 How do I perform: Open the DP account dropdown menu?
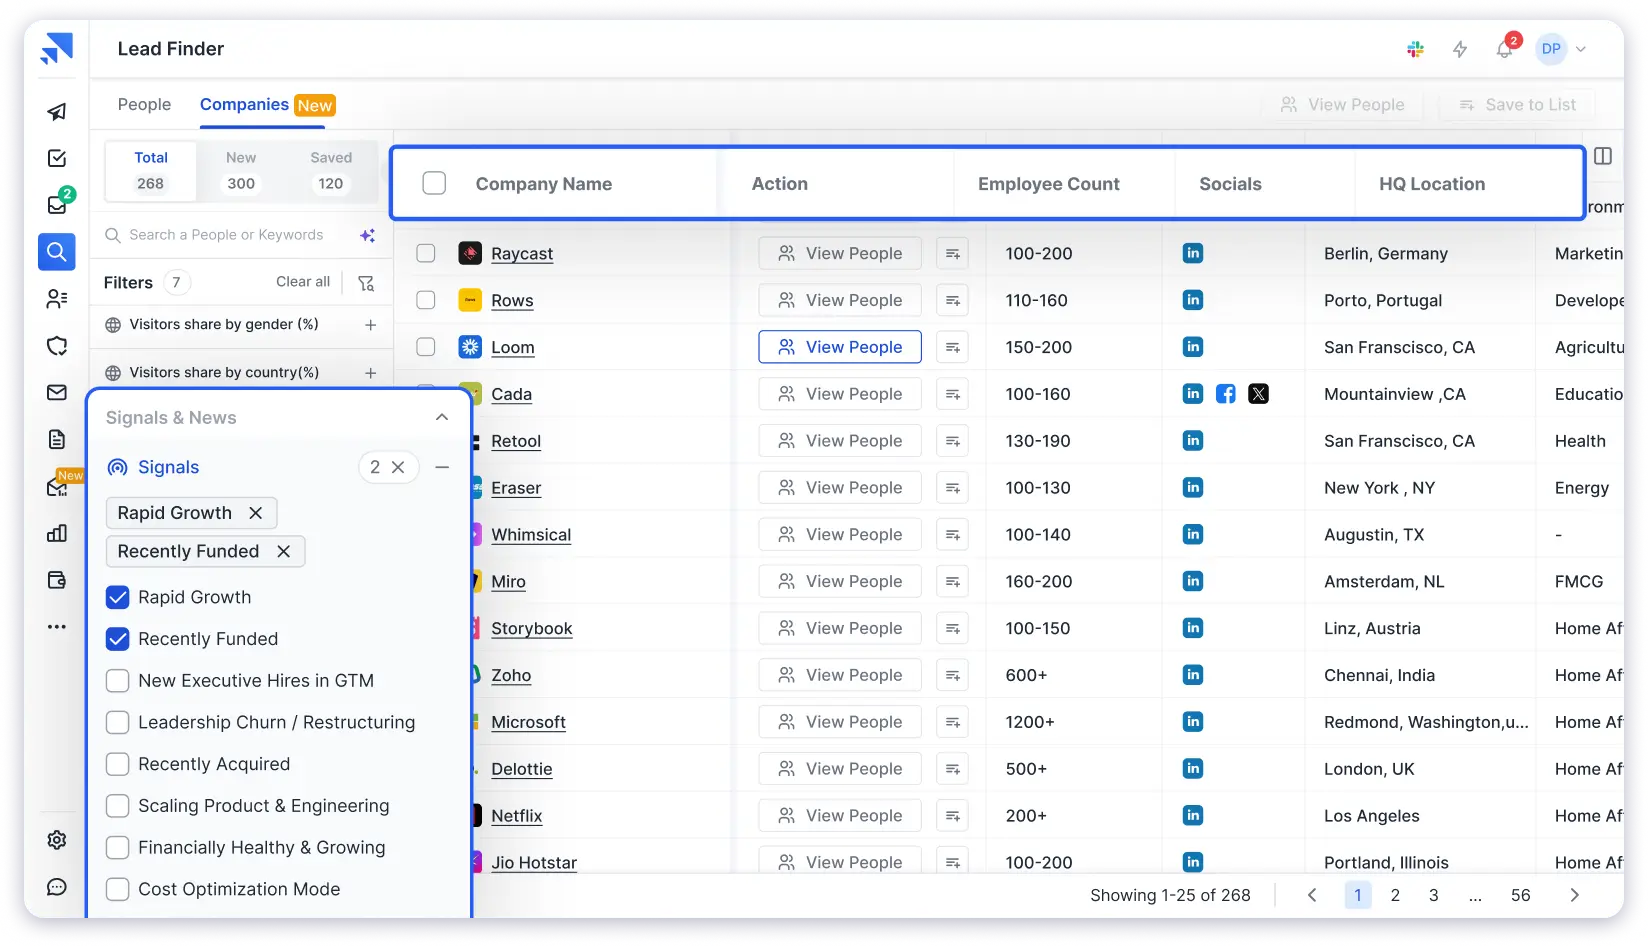(1562, 48)
